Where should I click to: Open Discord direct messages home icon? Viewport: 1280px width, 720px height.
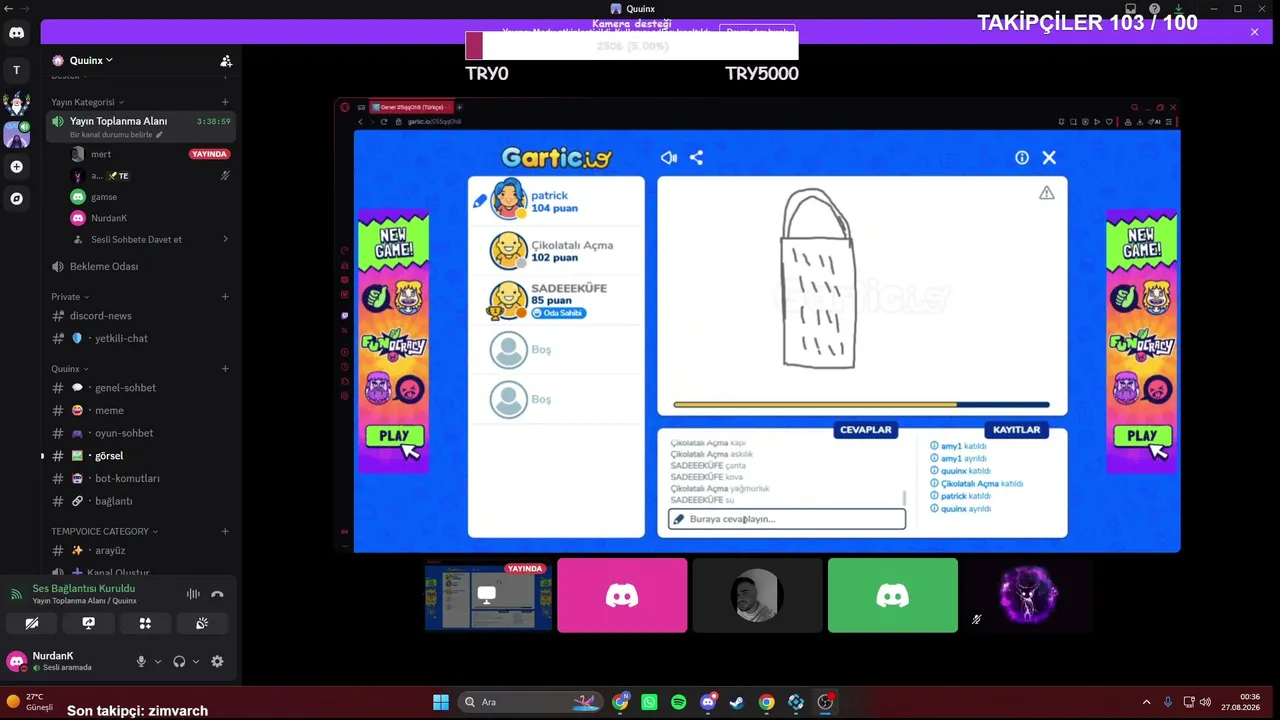[x=16, y=33]
